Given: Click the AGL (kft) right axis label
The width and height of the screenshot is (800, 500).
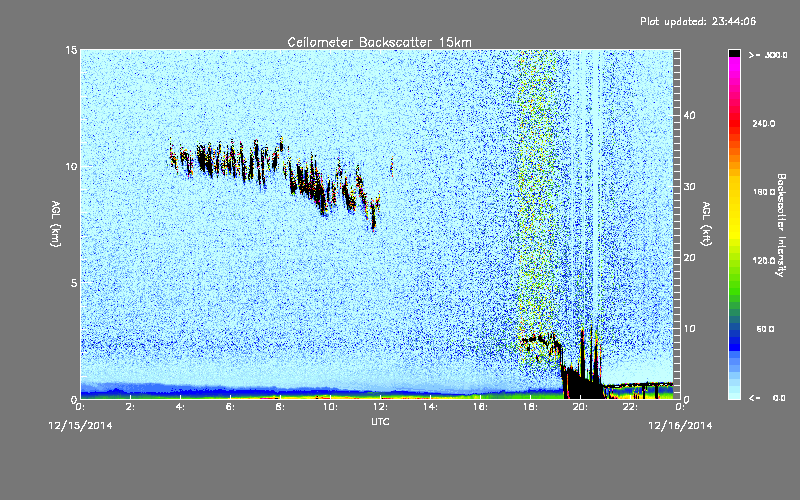Looking at the screenshot, I should tap(706, 224).
